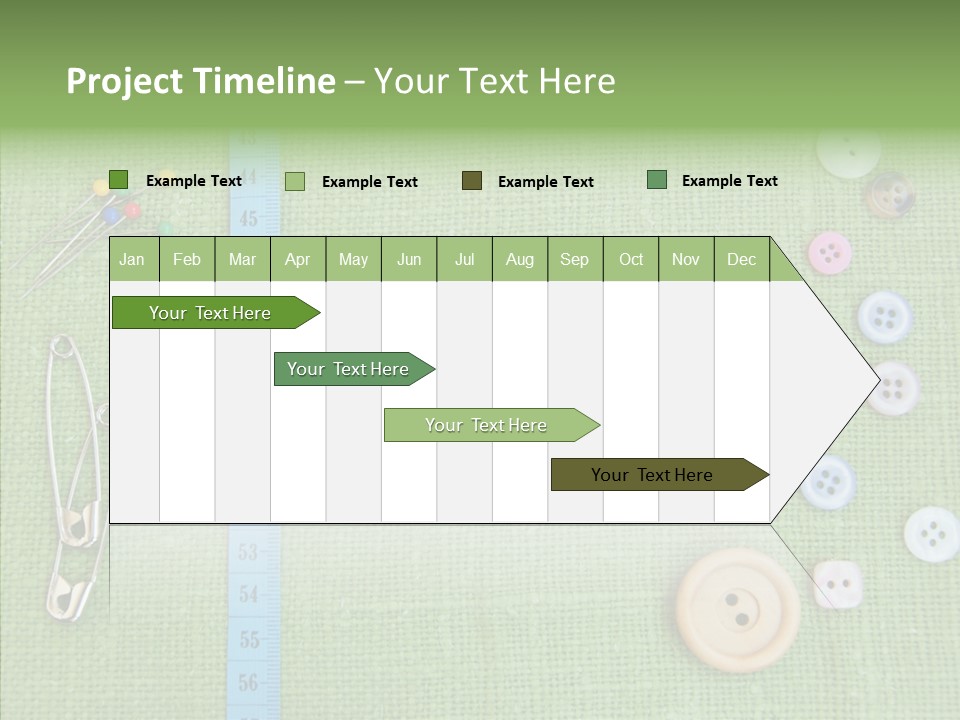Image resolution: width=960 pixels, height=720 pixels.
Task: Click the Feb month header cell
Action: tap(187, 259)
